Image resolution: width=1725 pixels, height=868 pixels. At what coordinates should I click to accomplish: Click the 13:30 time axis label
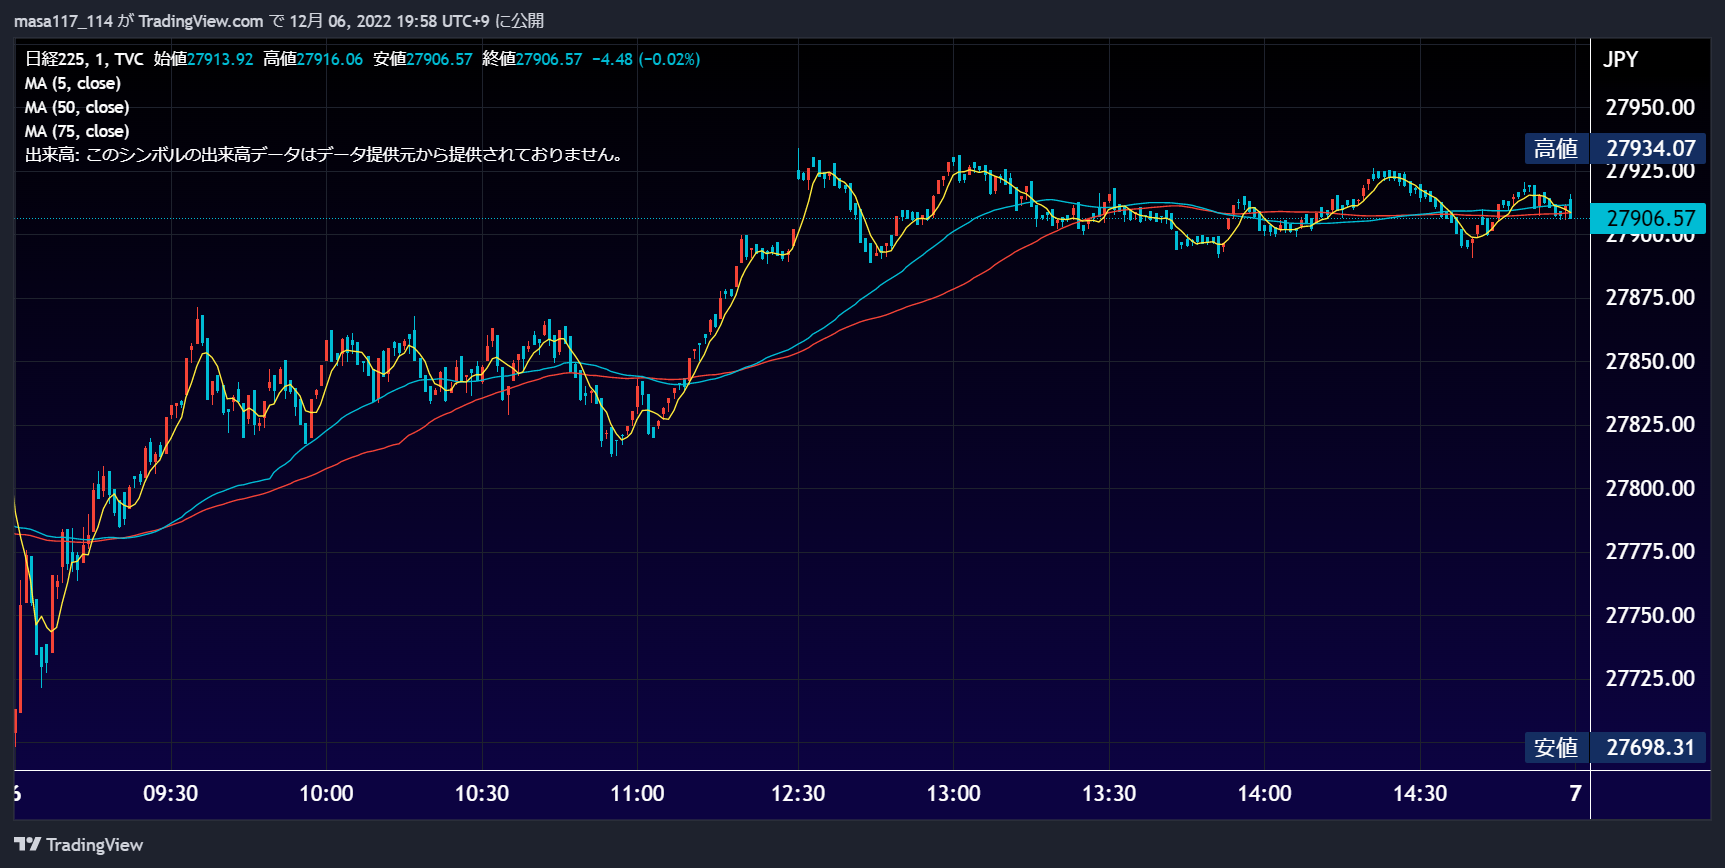click(1109, 794)
